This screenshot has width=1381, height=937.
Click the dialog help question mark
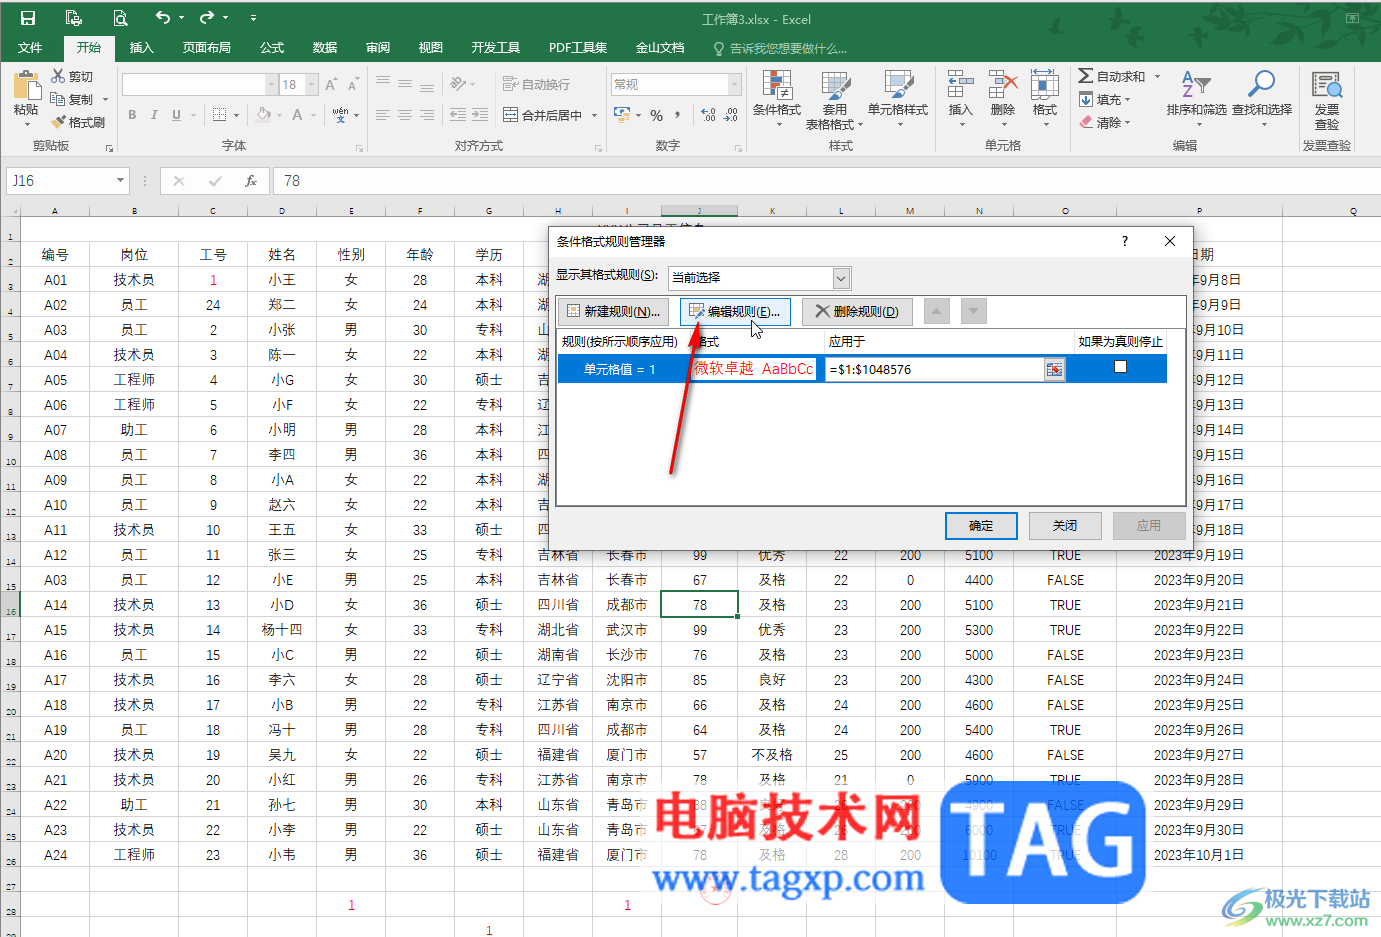coord(1124,242)
